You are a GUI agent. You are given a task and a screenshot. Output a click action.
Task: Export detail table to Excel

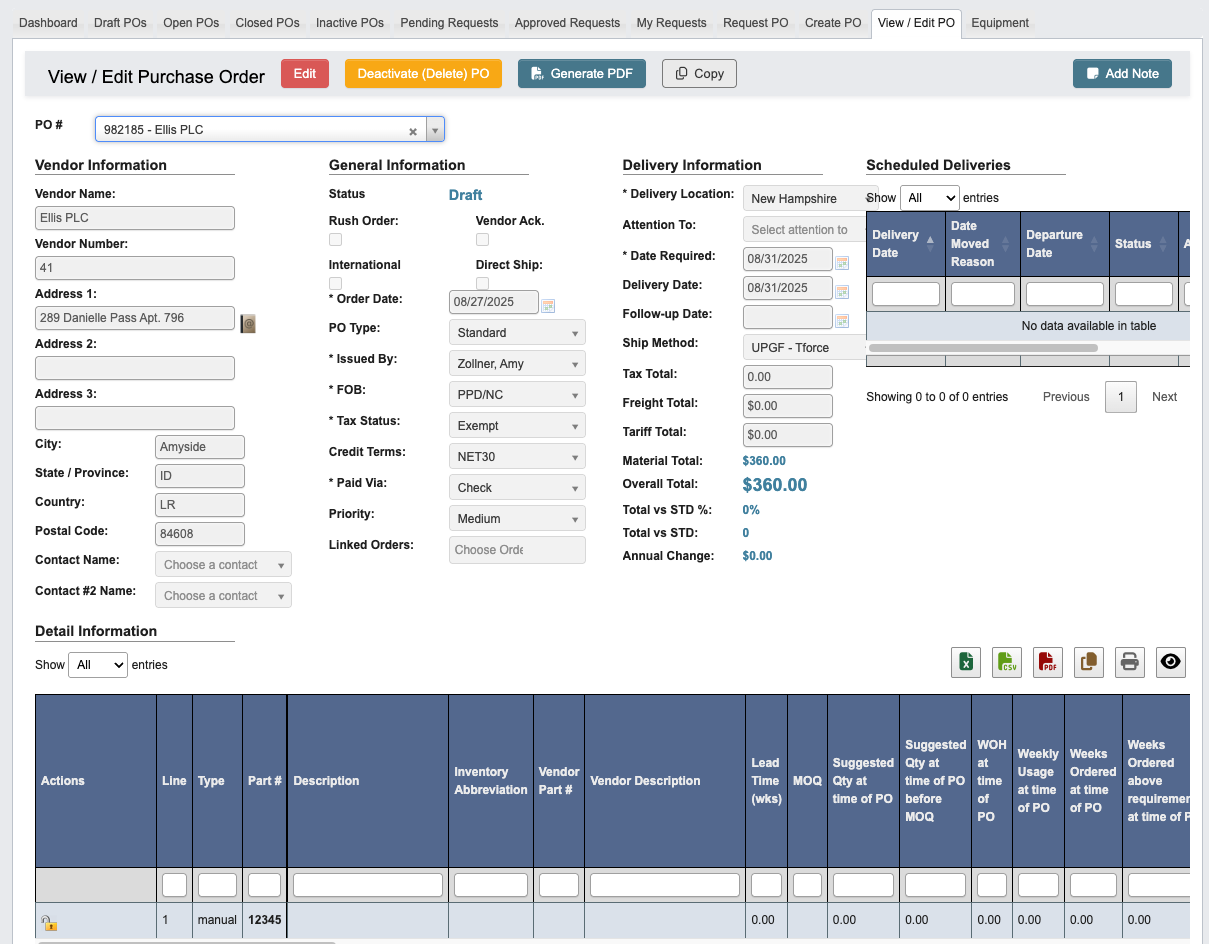966,662
